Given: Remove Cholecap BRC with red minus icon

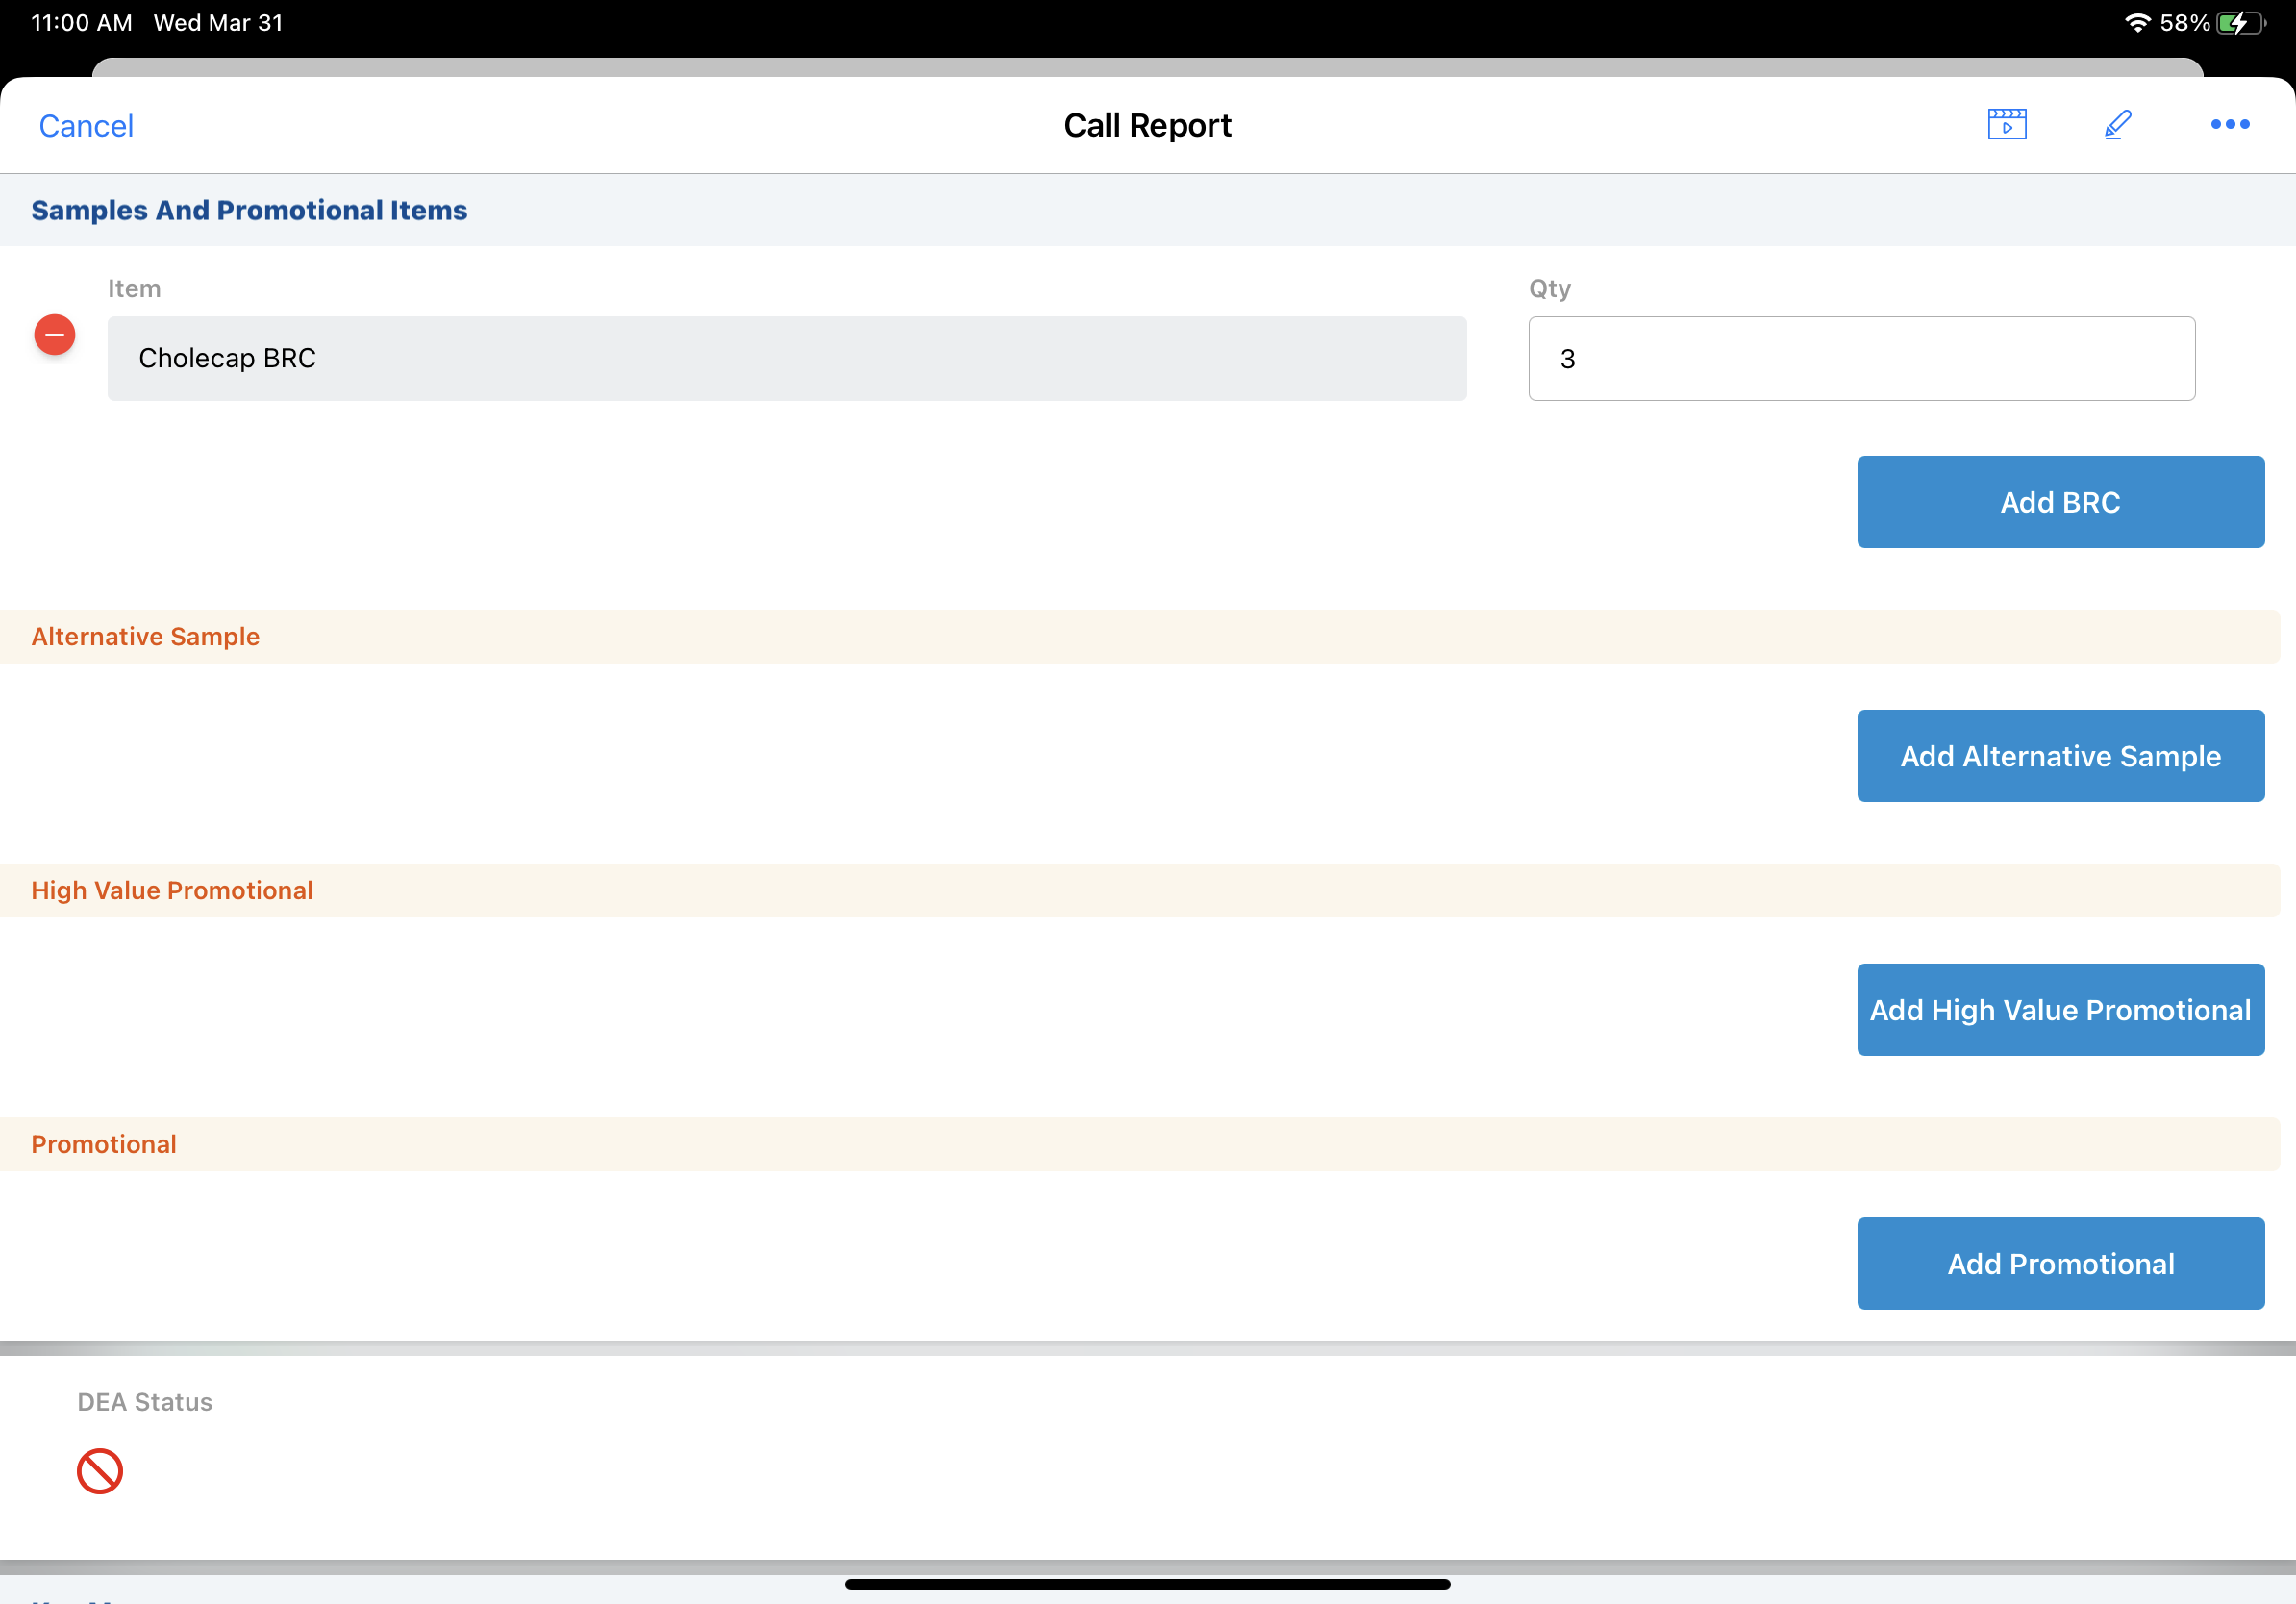Looking at the screenshot, I should pyautogui.click(x=55, y=334).
